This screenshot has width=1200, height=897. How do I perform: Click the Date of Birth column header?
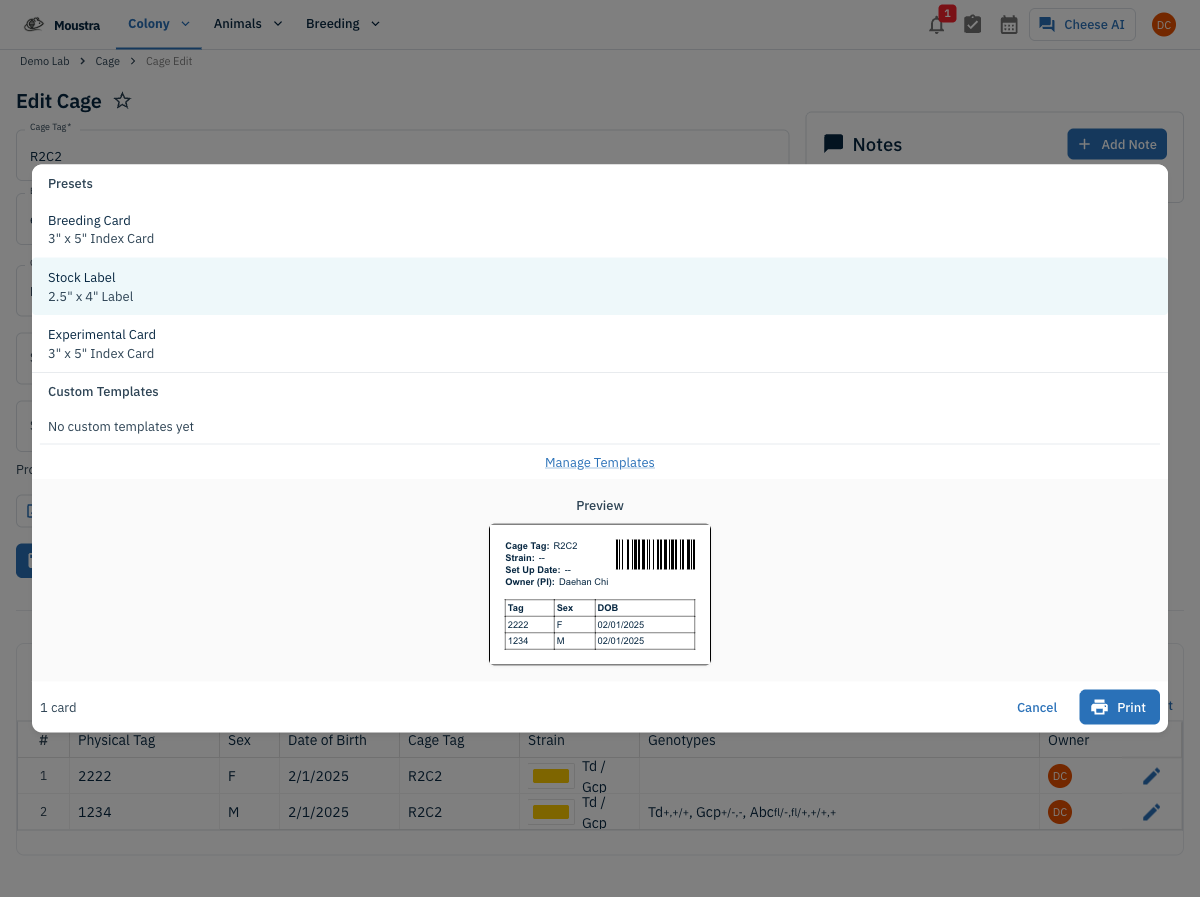pos(327,740)
